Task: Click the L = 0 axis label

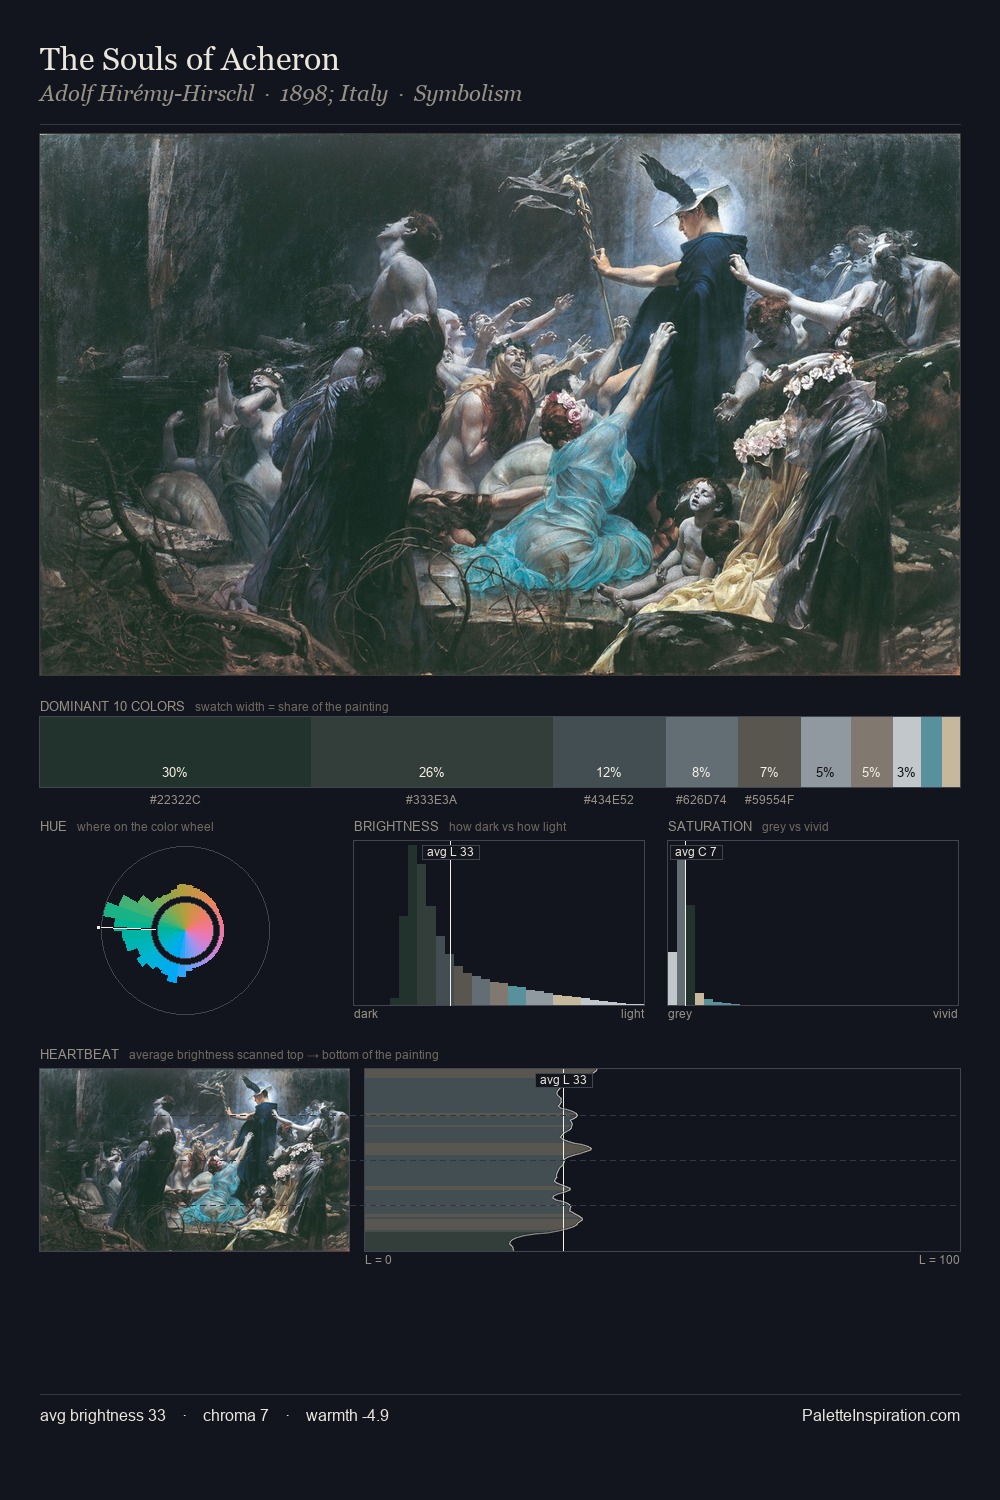Action: (378, 1260)
